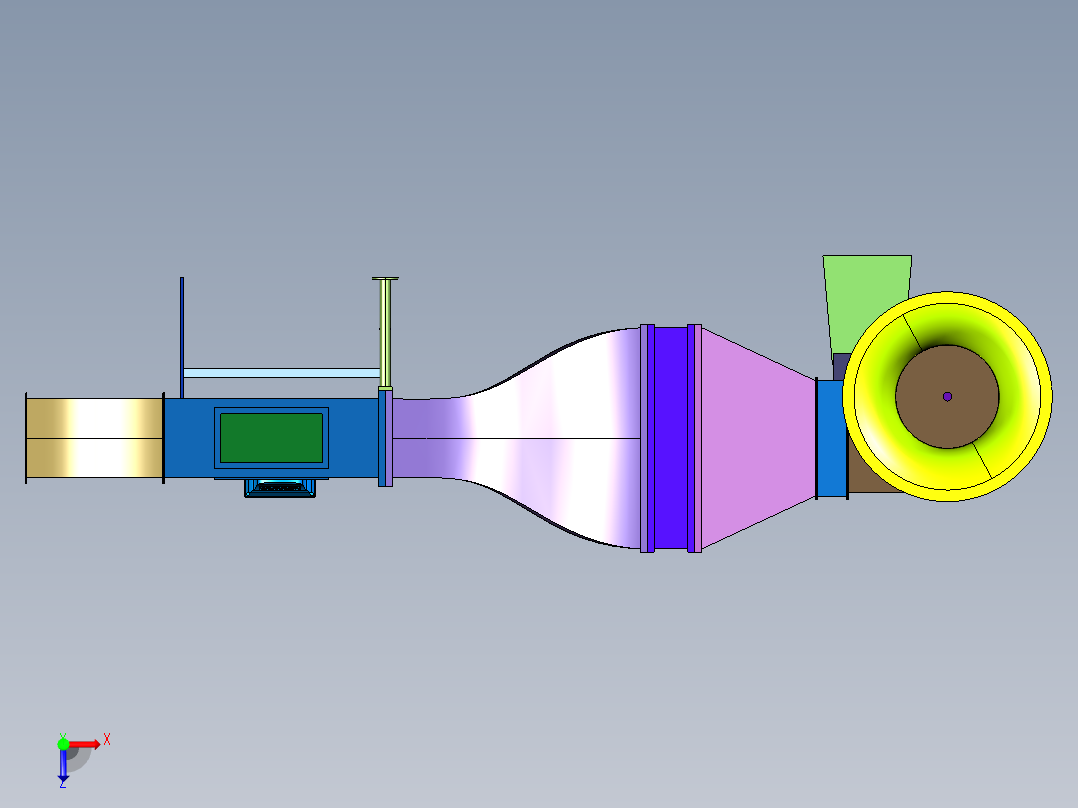This screenshot has height=808, width=1078.
Task: Select the pink conical reducer
Action: click(x=758, y=438)
